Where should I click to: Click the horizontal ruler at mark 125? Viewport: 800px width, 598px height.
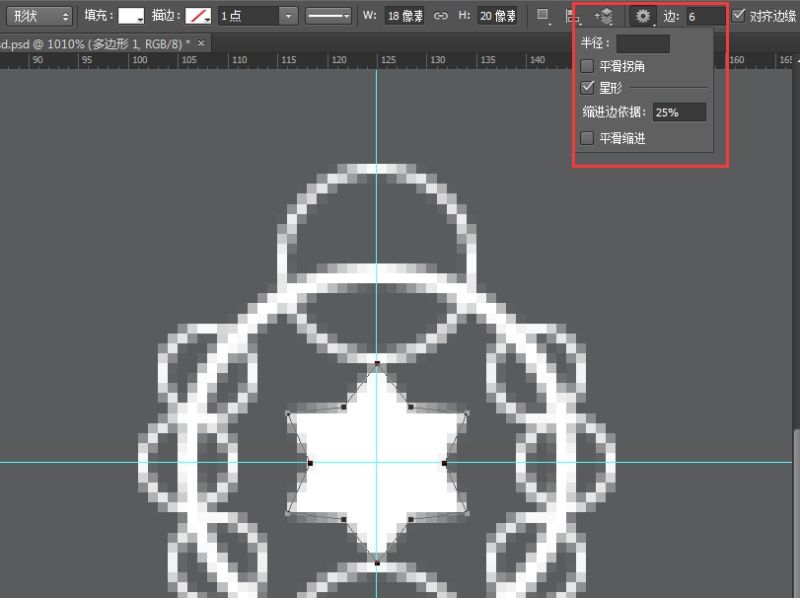(388, 60)
